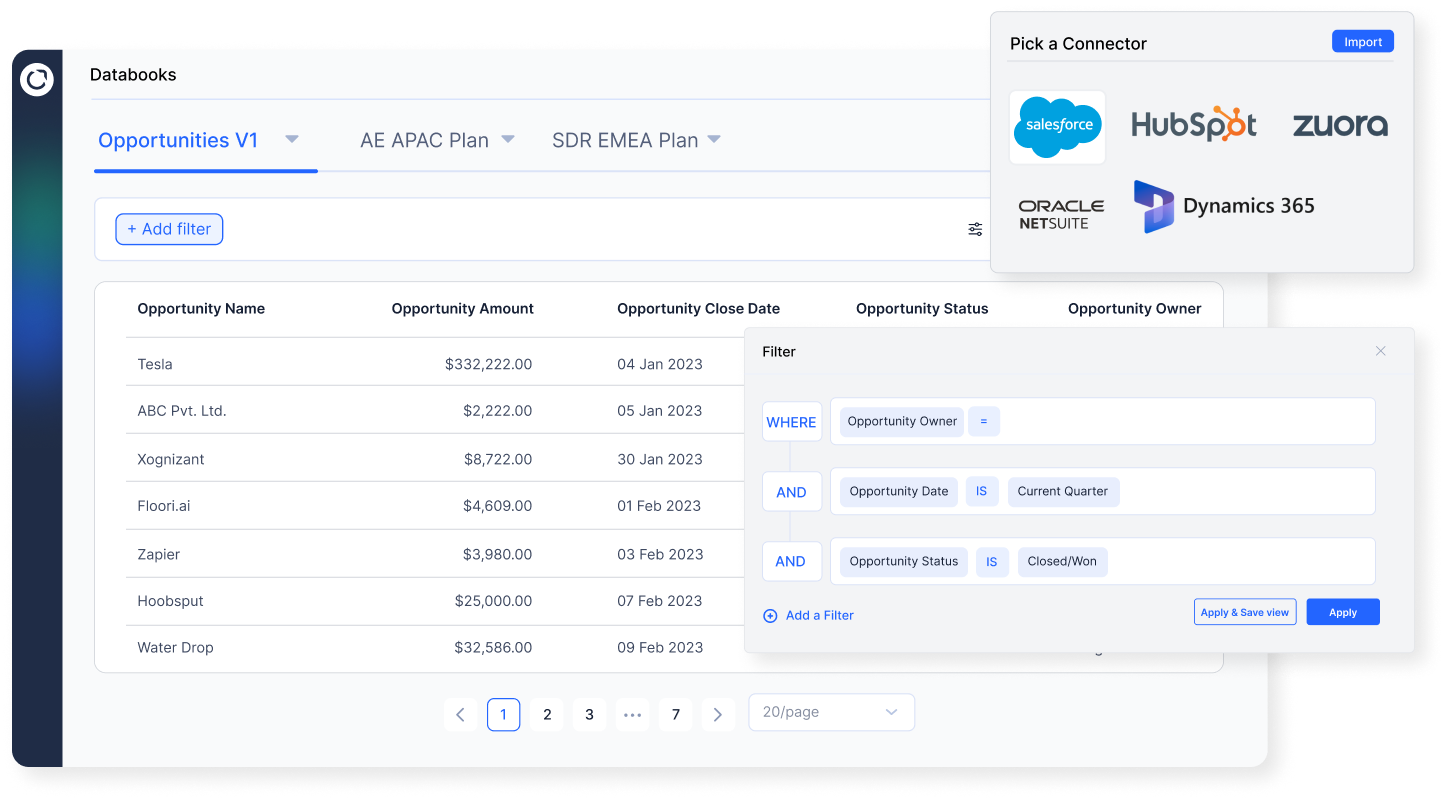Click the + Add filter button

coord(169,229)
